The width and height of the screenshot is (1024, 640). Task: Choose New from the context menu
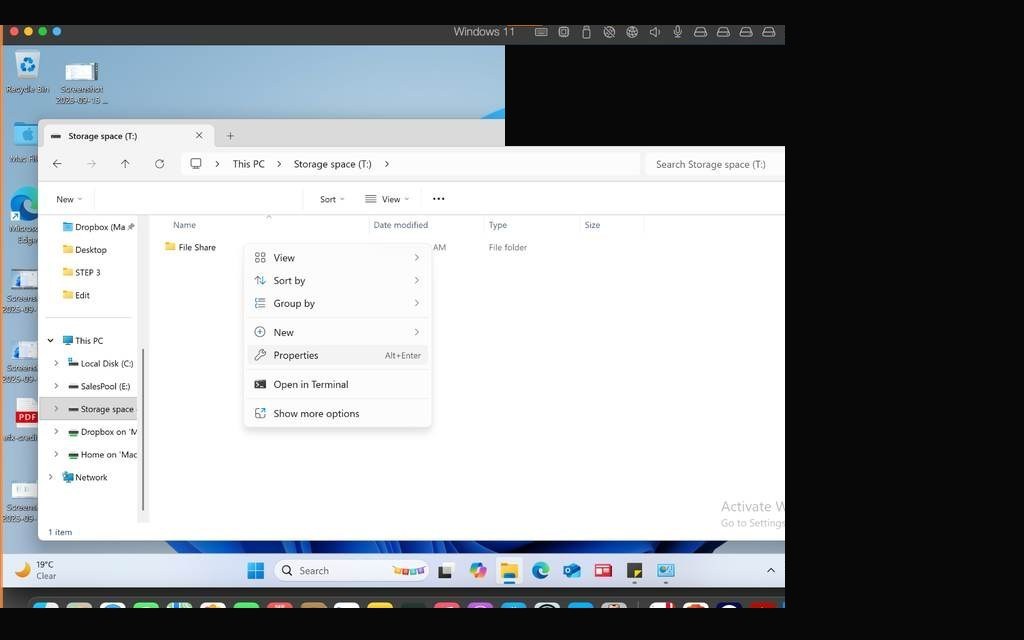[338, 332]
